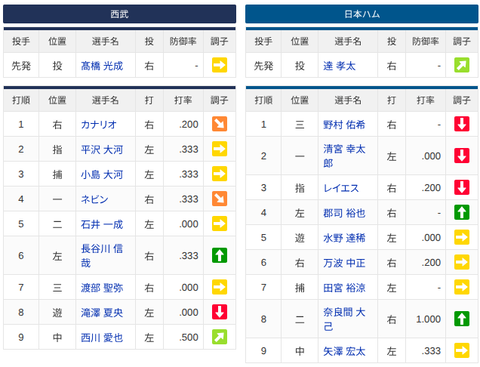Click 万波 中正's yellow condition arrow icon
Image resolution: width=480 pixels, height=367 pixels.
(462, 262)
